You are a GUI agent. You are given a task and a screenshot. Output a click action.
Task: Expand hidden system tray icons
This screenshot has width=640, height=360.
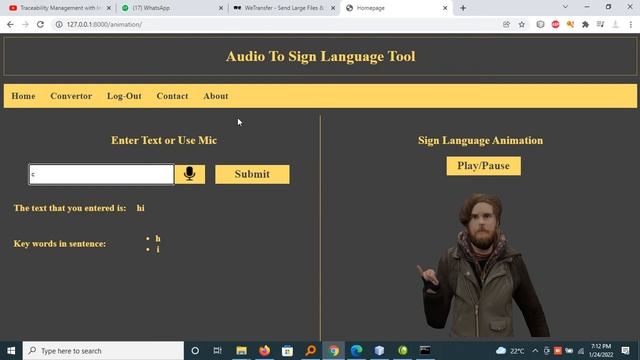535,351
